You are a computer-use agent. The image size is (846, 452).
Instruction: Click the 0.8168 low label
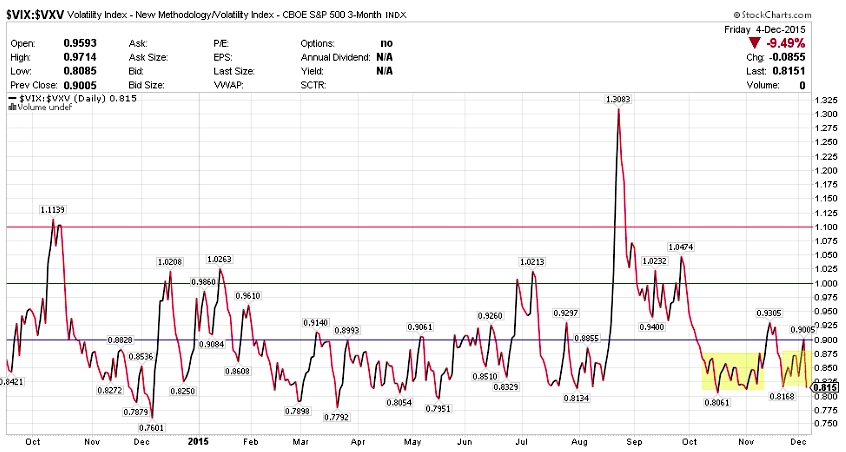(781, 396)
